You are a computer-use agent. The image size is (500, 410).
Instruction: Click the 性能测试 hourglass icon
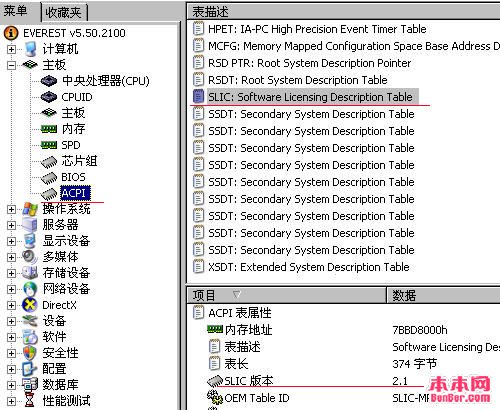(x=30, y=400)
